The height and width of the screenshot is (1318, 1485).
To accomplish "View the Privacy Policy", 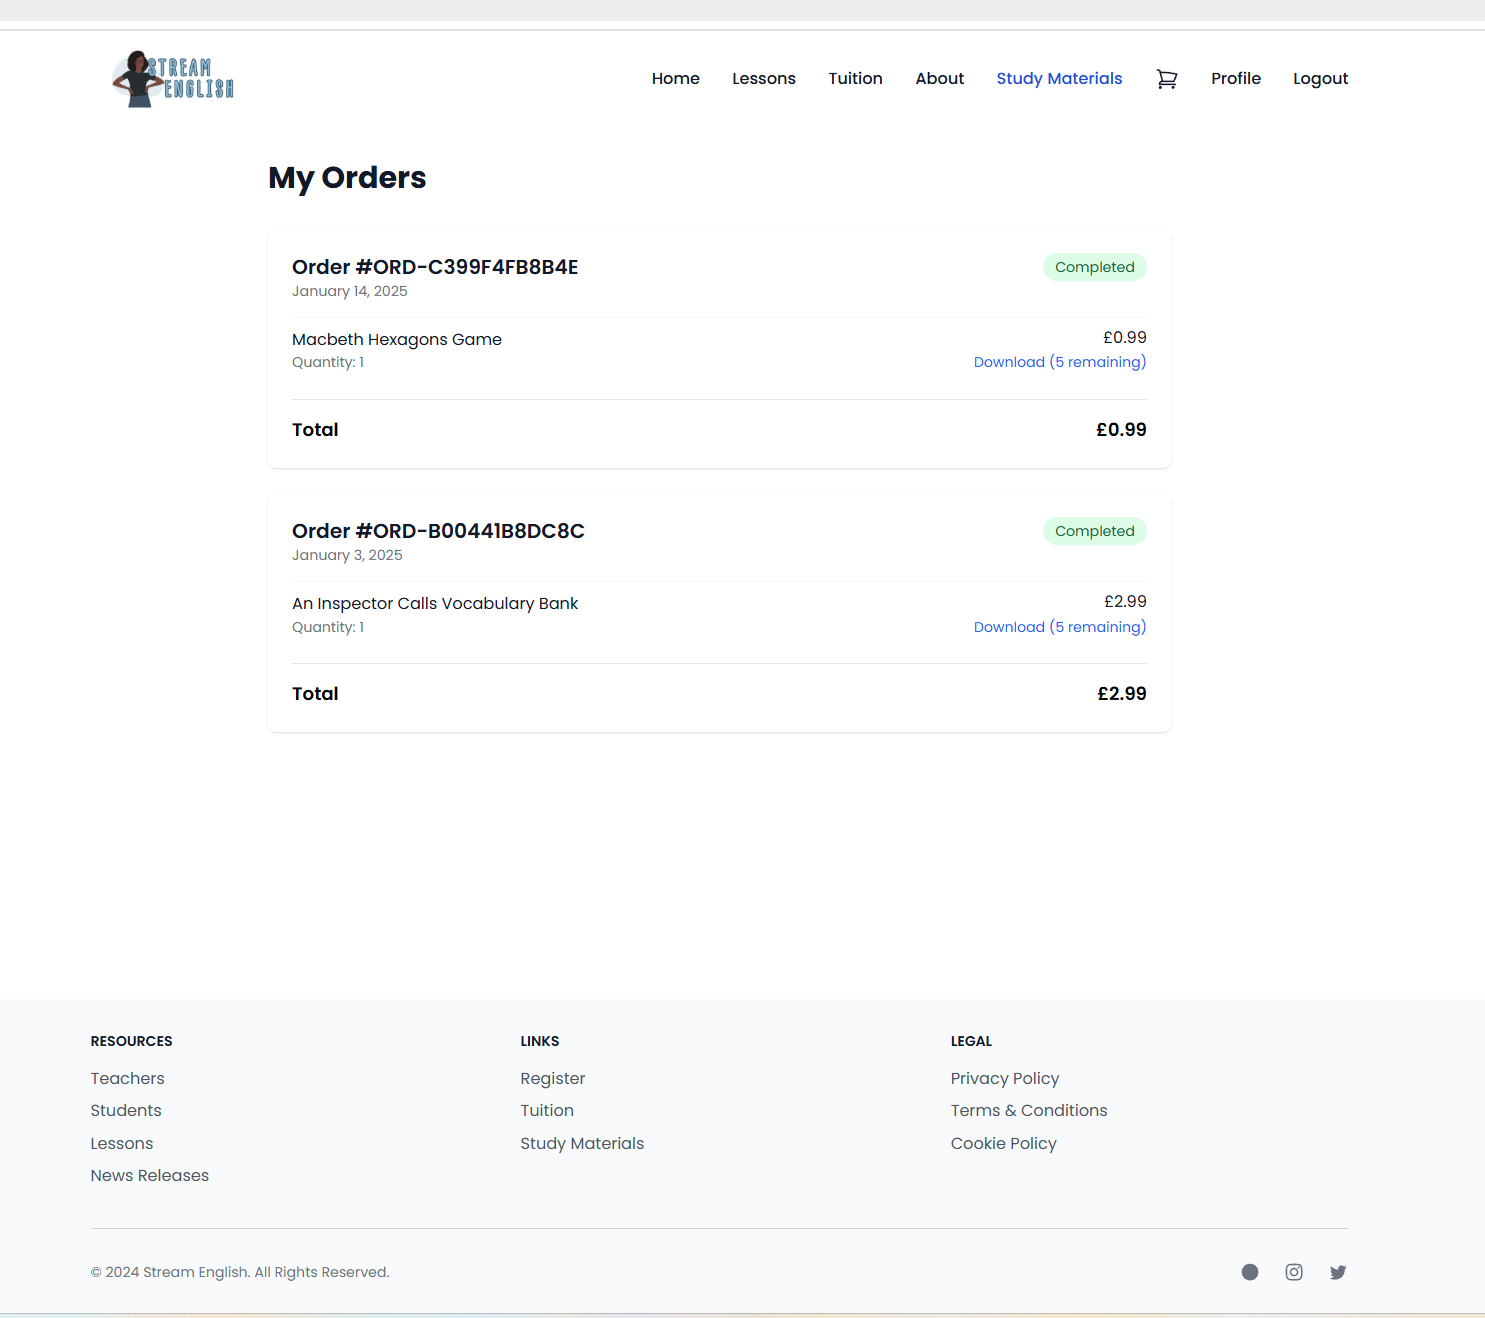I will [1004, 1078].
